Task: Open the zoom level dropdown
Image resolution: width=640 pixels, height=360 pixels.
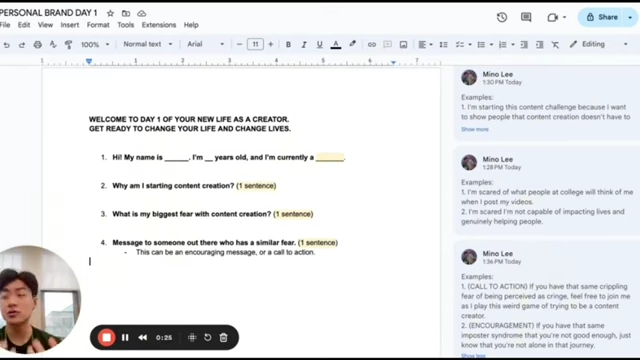Action: pyautogui.click(x=95, y=44)
